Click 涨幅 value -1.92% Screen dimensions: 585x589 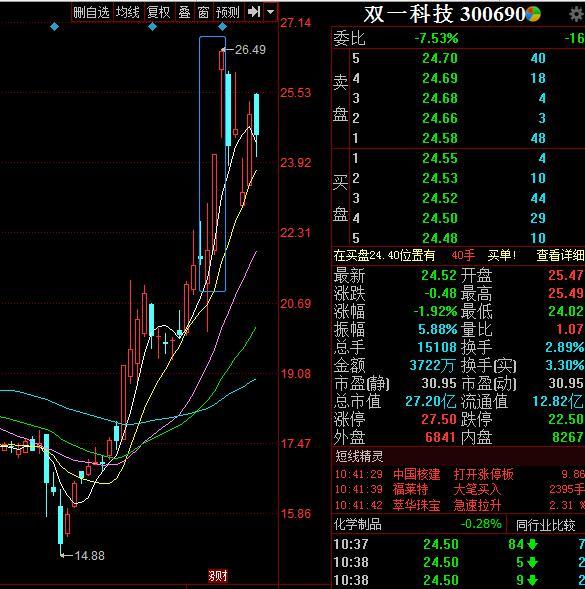tap(435, 311)
